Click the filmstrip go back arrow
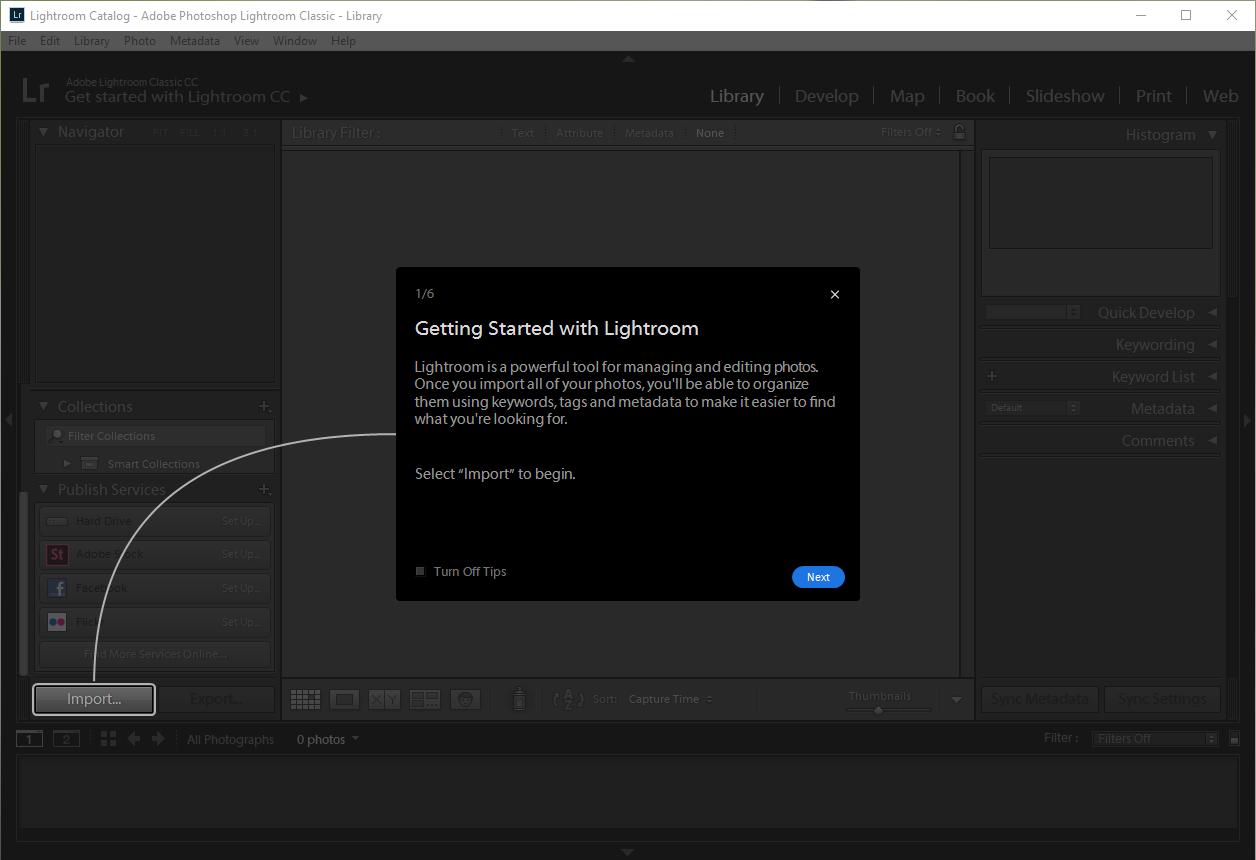The height and width of the screenshot is (860, 1256). point(133,739)
